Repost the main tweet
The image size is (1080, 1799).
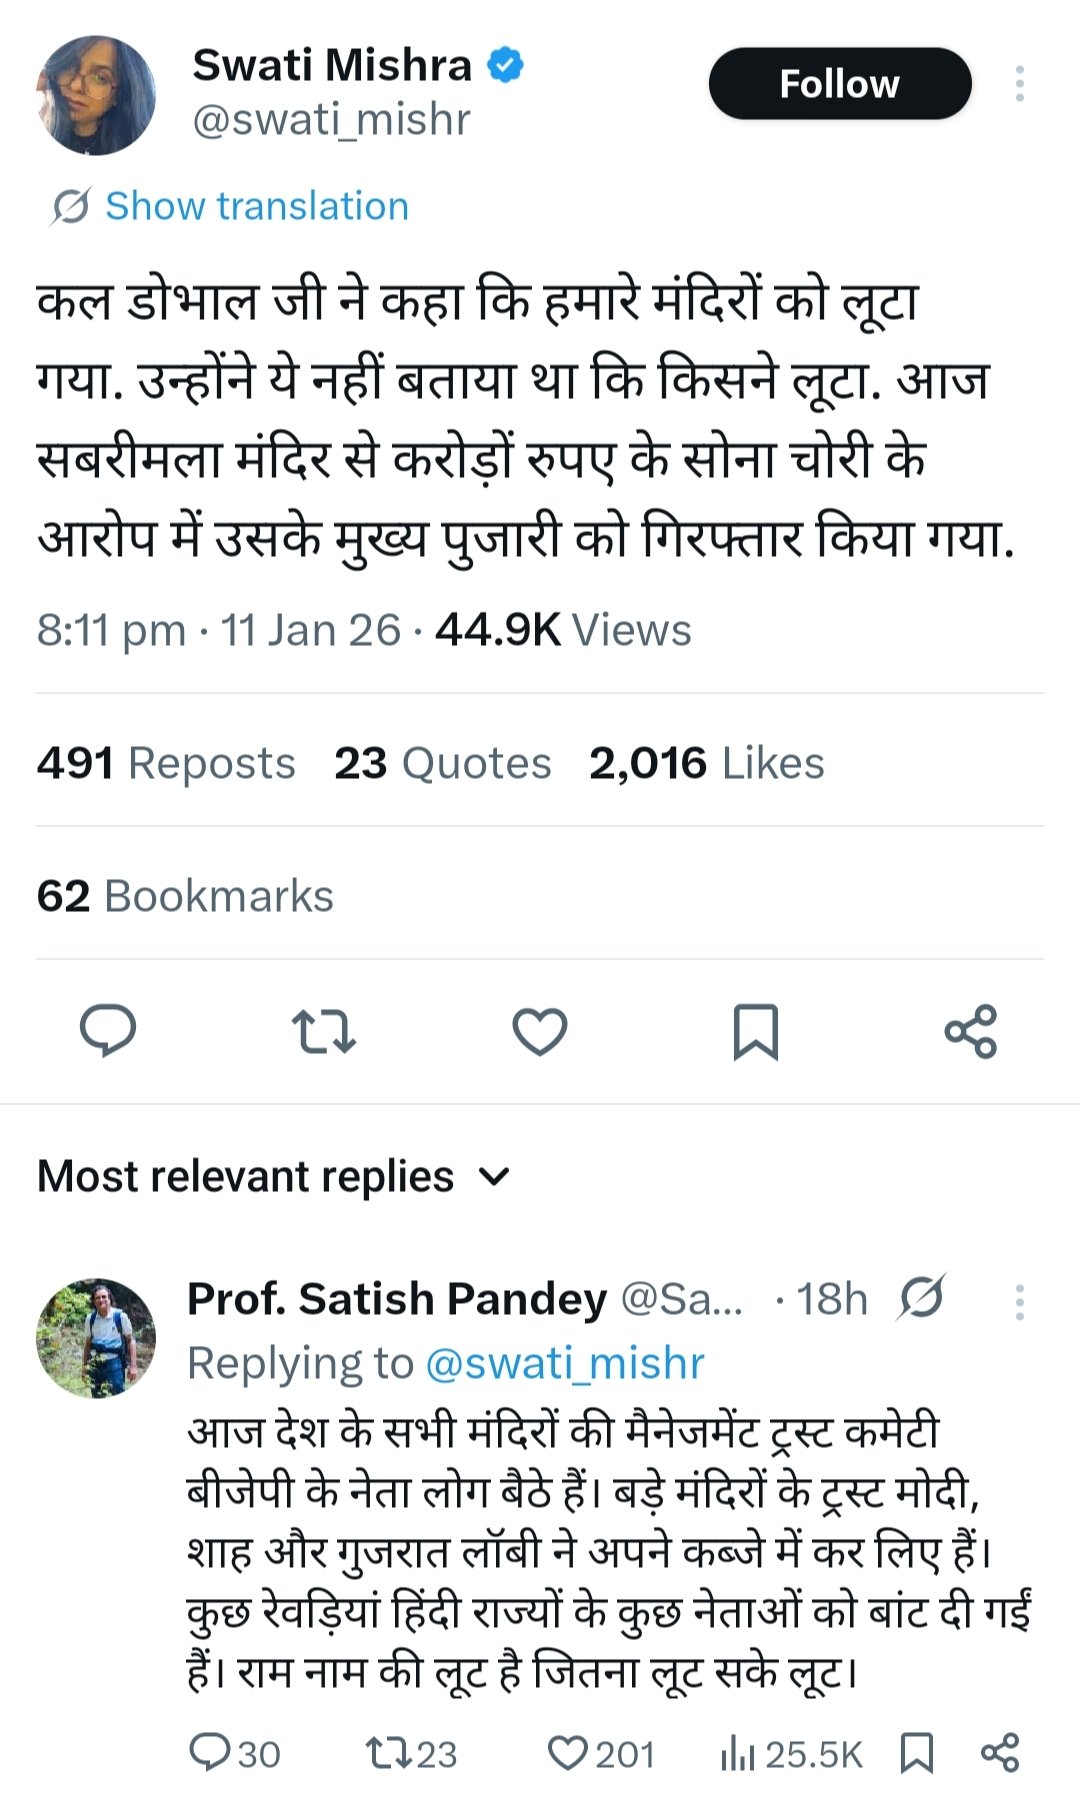(x=323, y=1031)
